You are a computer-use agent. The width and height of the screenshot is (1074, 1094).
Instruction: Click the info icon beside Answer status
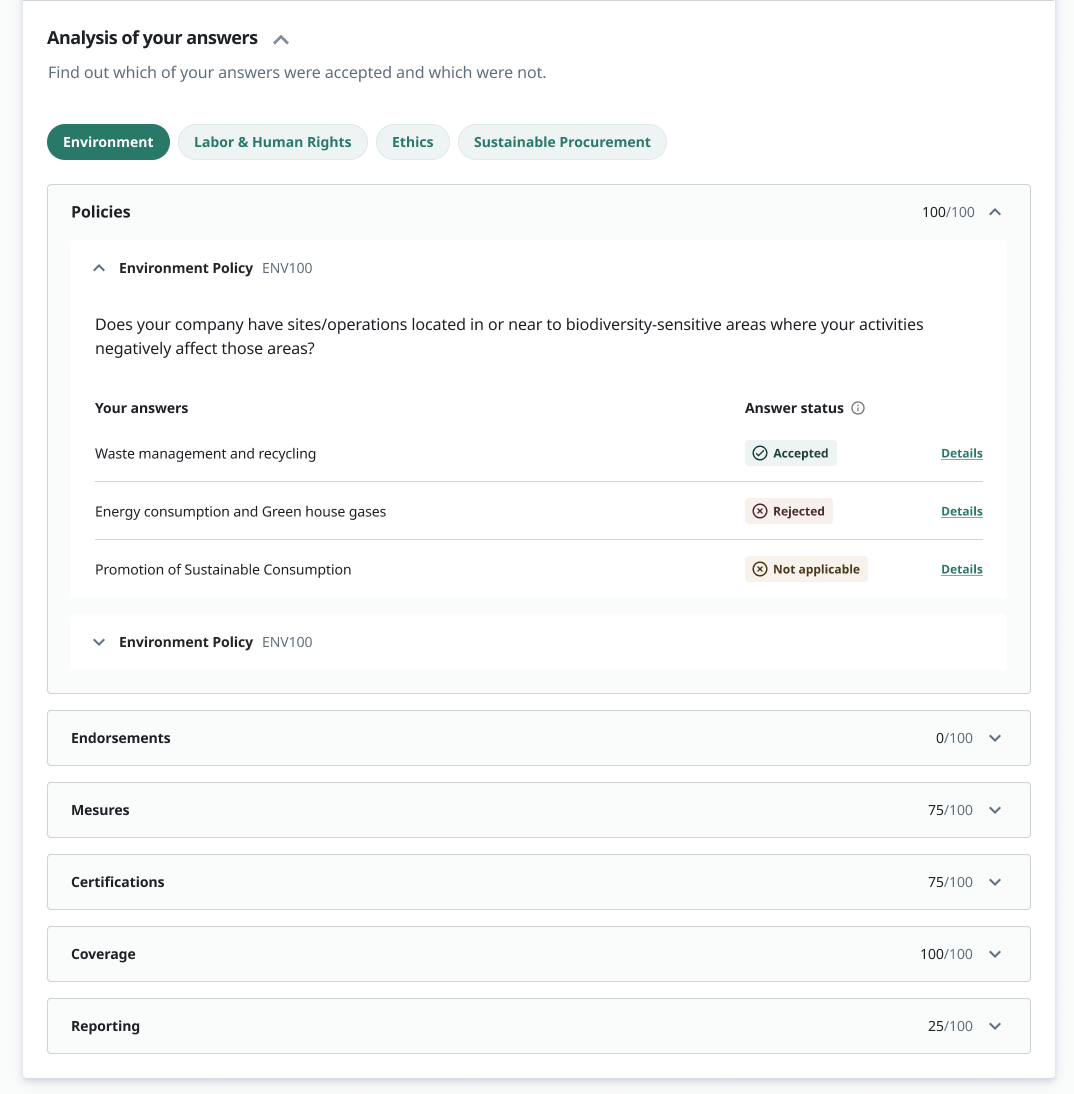click(858, 408)
